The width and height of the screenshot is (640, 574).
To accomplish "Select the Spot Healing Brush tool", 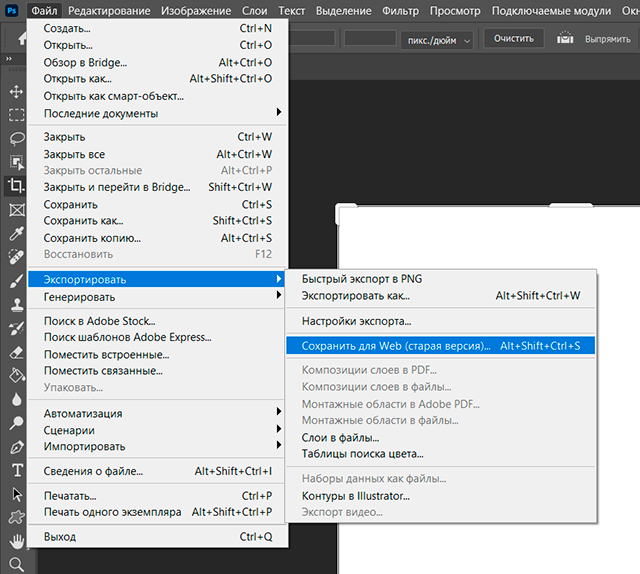I will click(16, 257).
